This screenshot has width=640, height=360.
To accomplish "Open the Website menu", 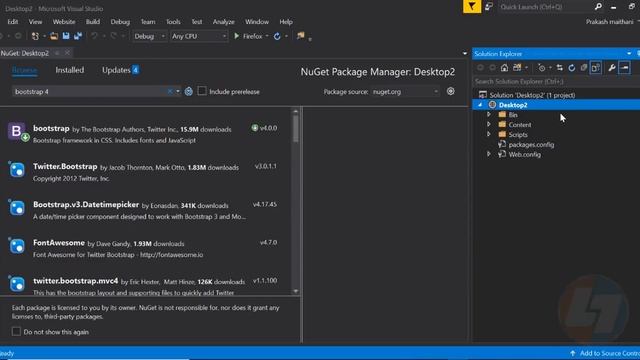I will [x=64, y=22].
